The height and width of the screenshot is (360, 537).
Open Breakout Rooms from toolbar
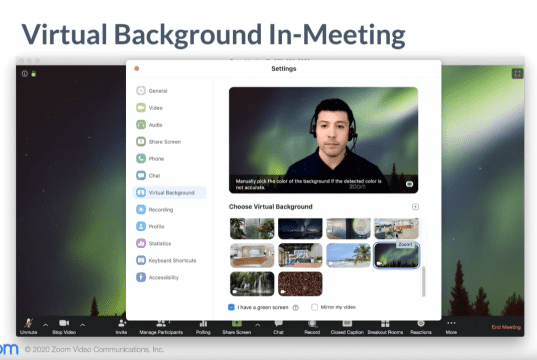point(385,323)
